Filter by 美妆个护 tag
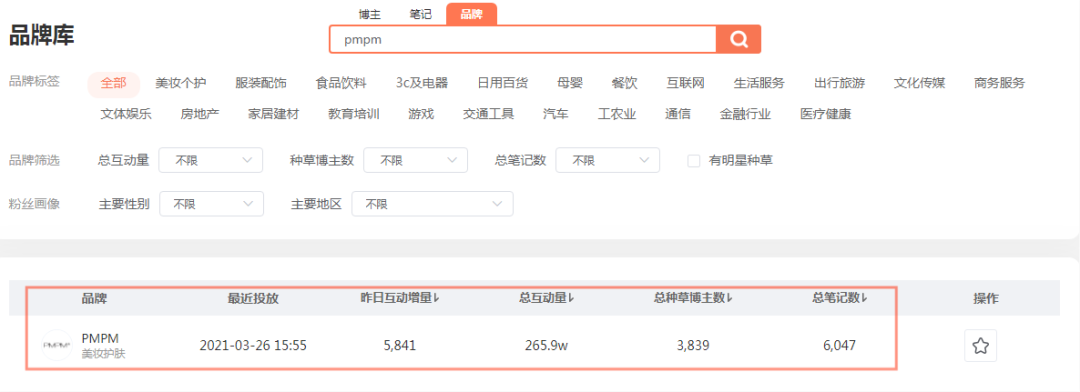This screenshot has height=392, width=1080. [180, 83]
